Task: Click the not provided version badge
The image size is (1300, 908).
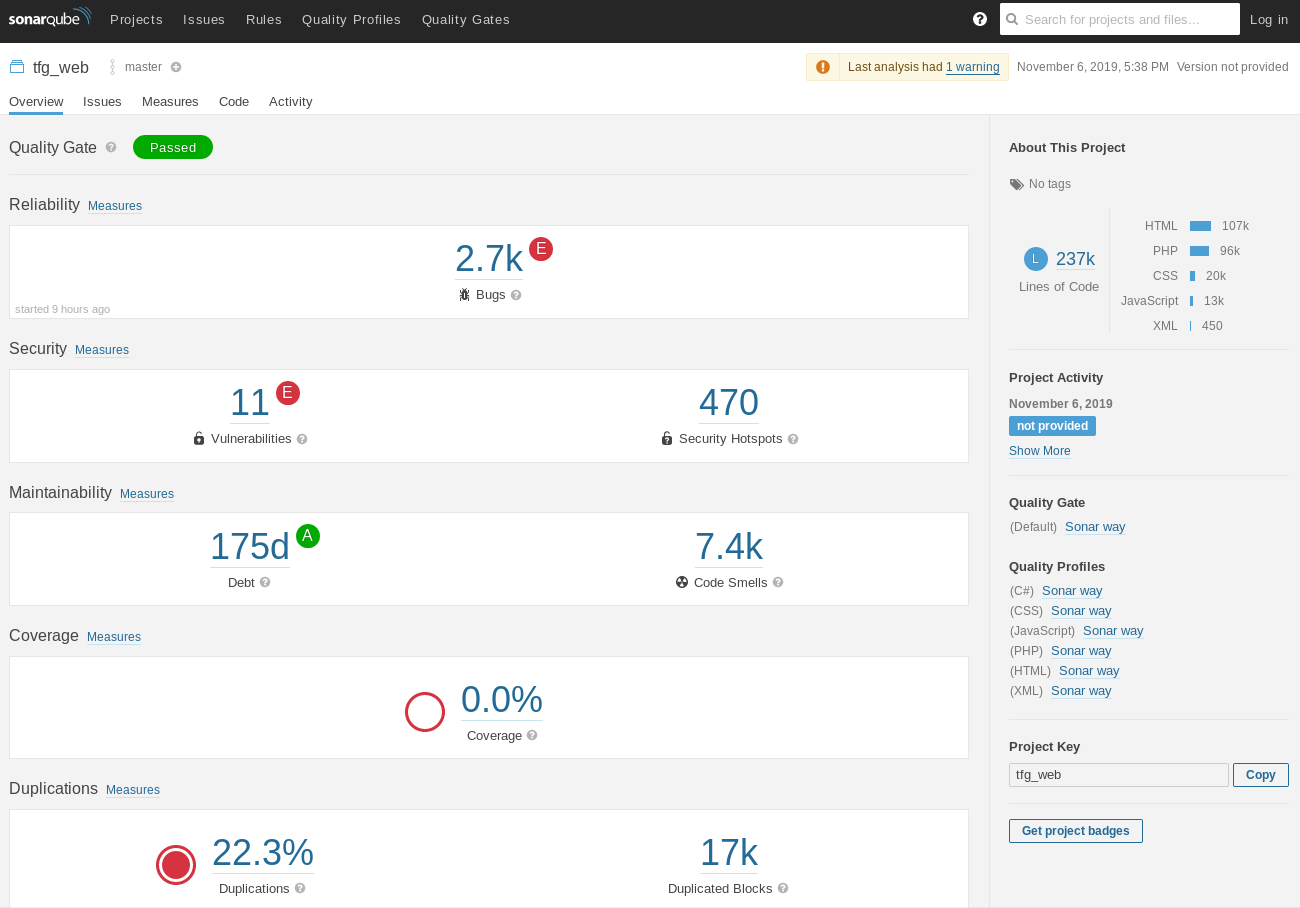Action: coord(1052,426)
